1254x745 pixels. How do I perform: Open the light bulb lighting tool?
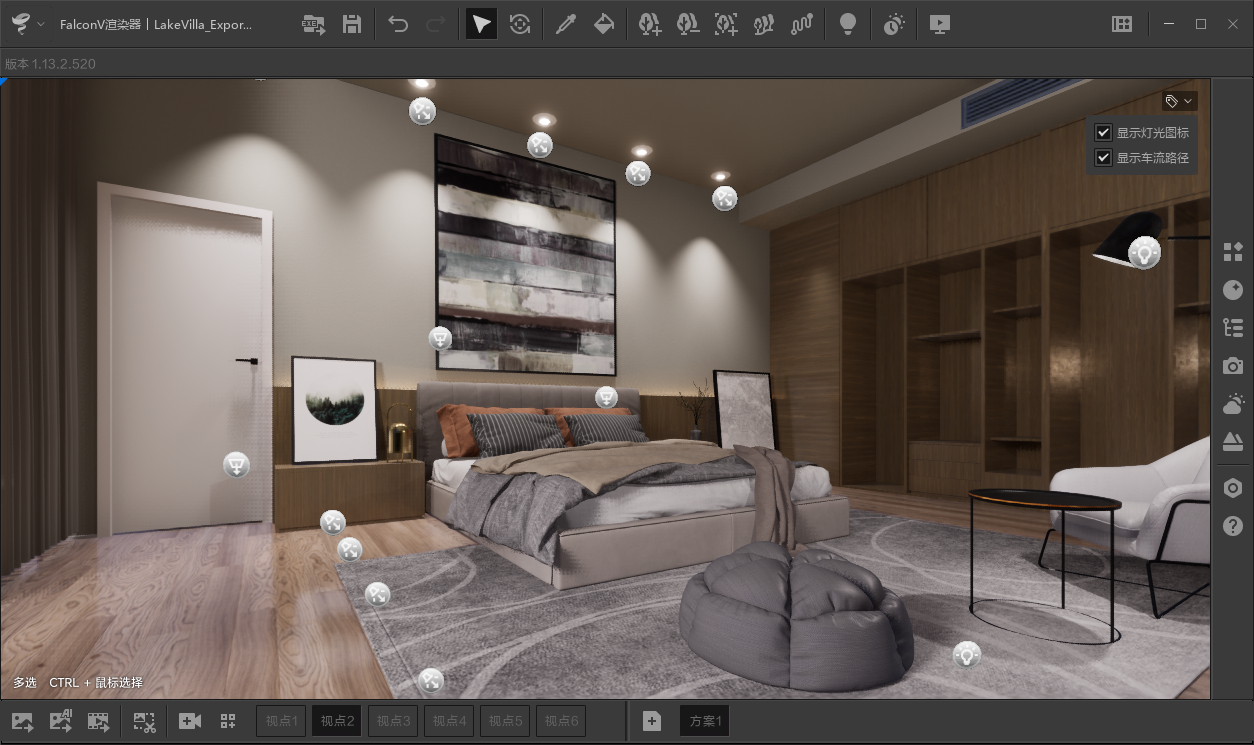click(848, 25)
